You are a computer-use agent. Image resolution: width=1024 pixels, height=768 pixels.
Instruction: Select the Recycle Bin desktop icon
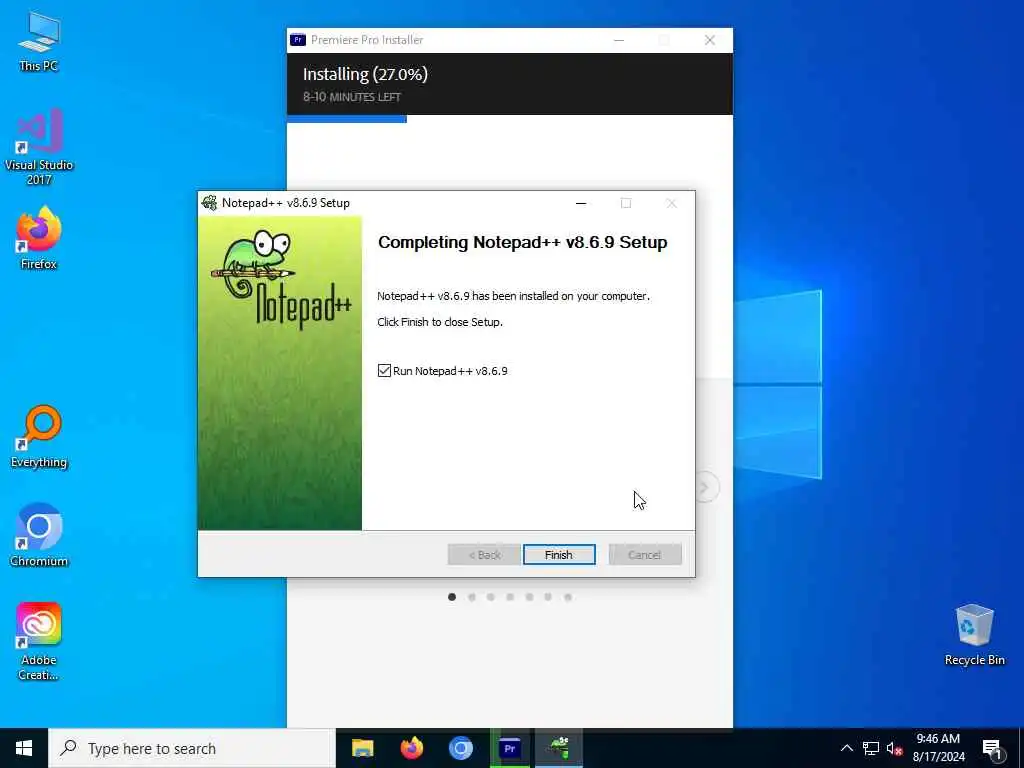(974, 635)
